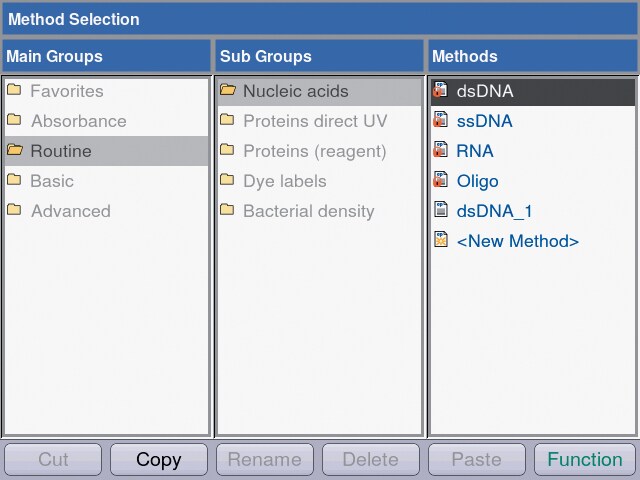Click the Dye labels folder icon
Viewport: 640px width, 480px height.
[227, 180]
